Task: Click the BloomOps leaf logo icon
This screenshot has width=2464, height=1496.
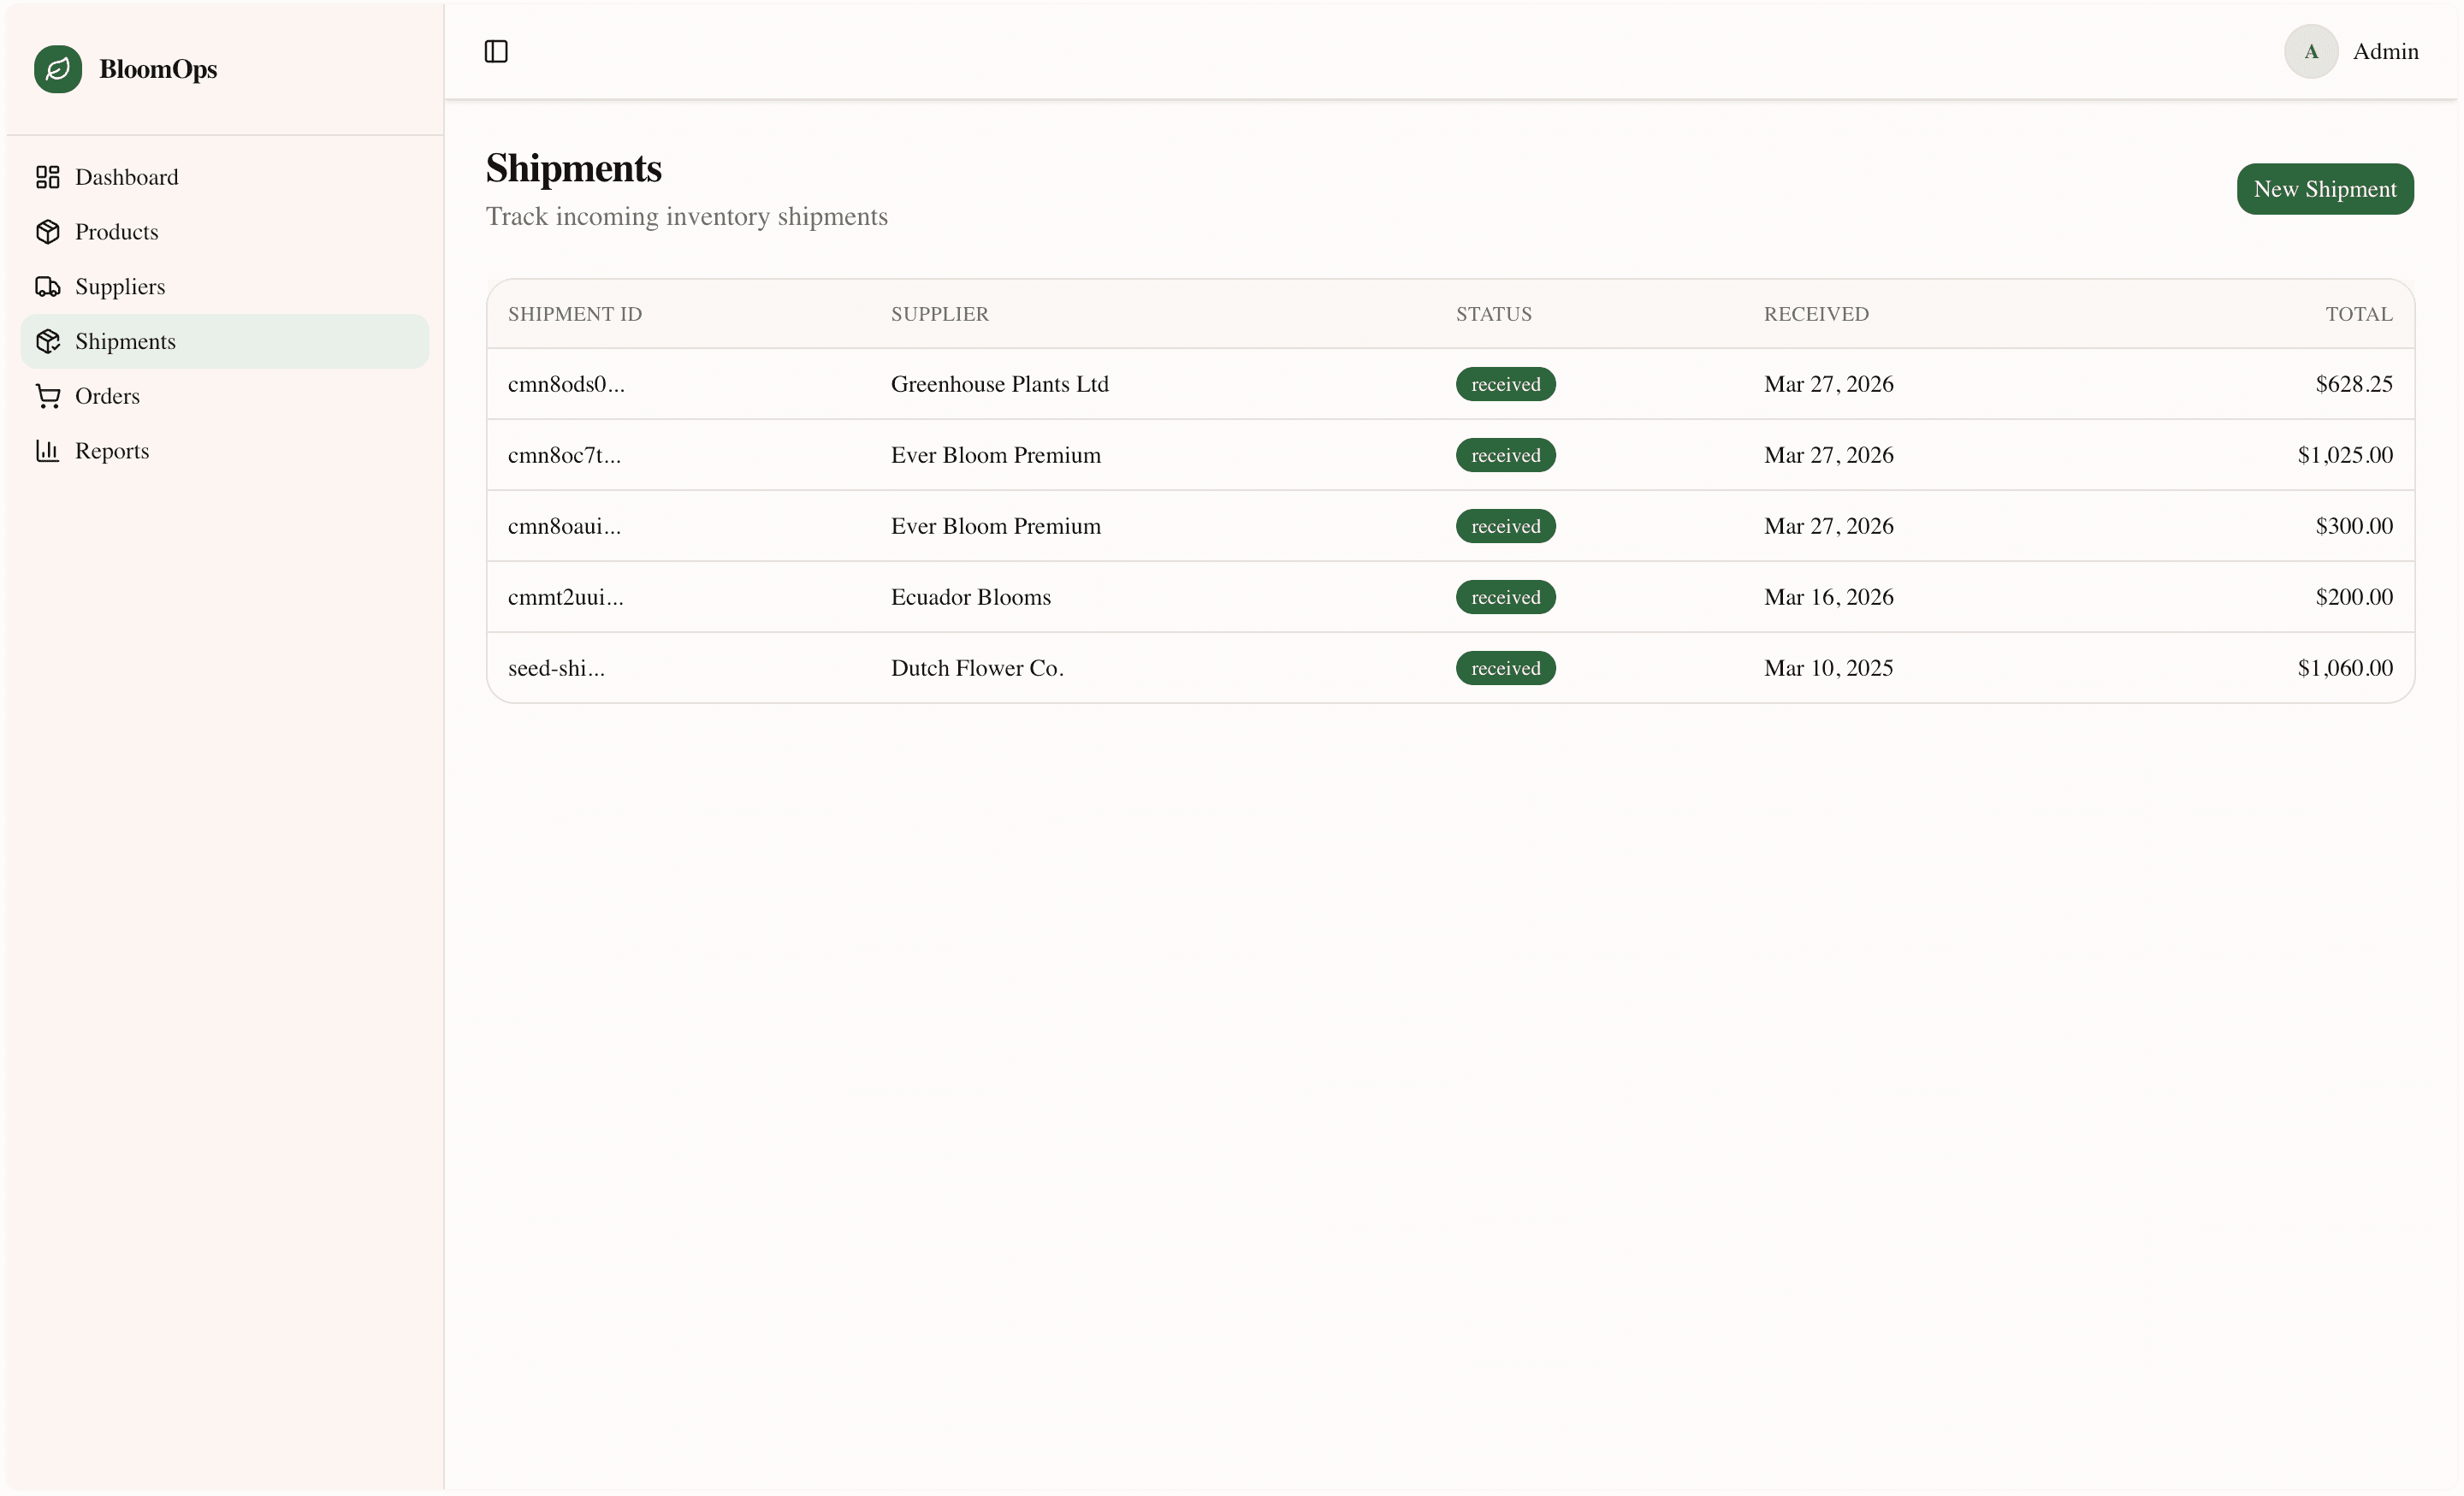Action: click(58, 69)
